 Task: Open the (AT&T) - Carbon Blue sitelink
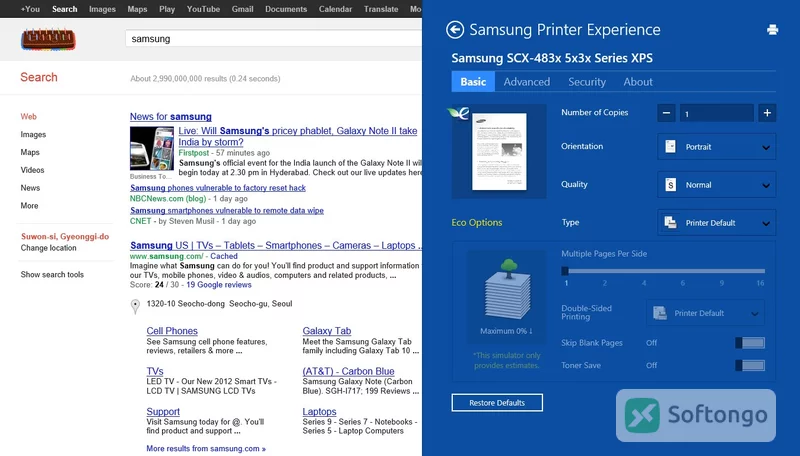(348, 371)
